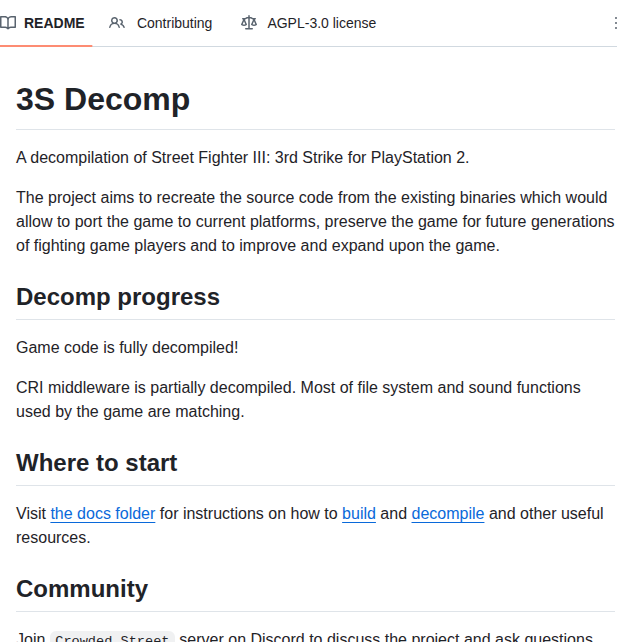Click the Community heading
This screenshot has width=617, height=642.
pyautogui.click(x=82, y=589)
